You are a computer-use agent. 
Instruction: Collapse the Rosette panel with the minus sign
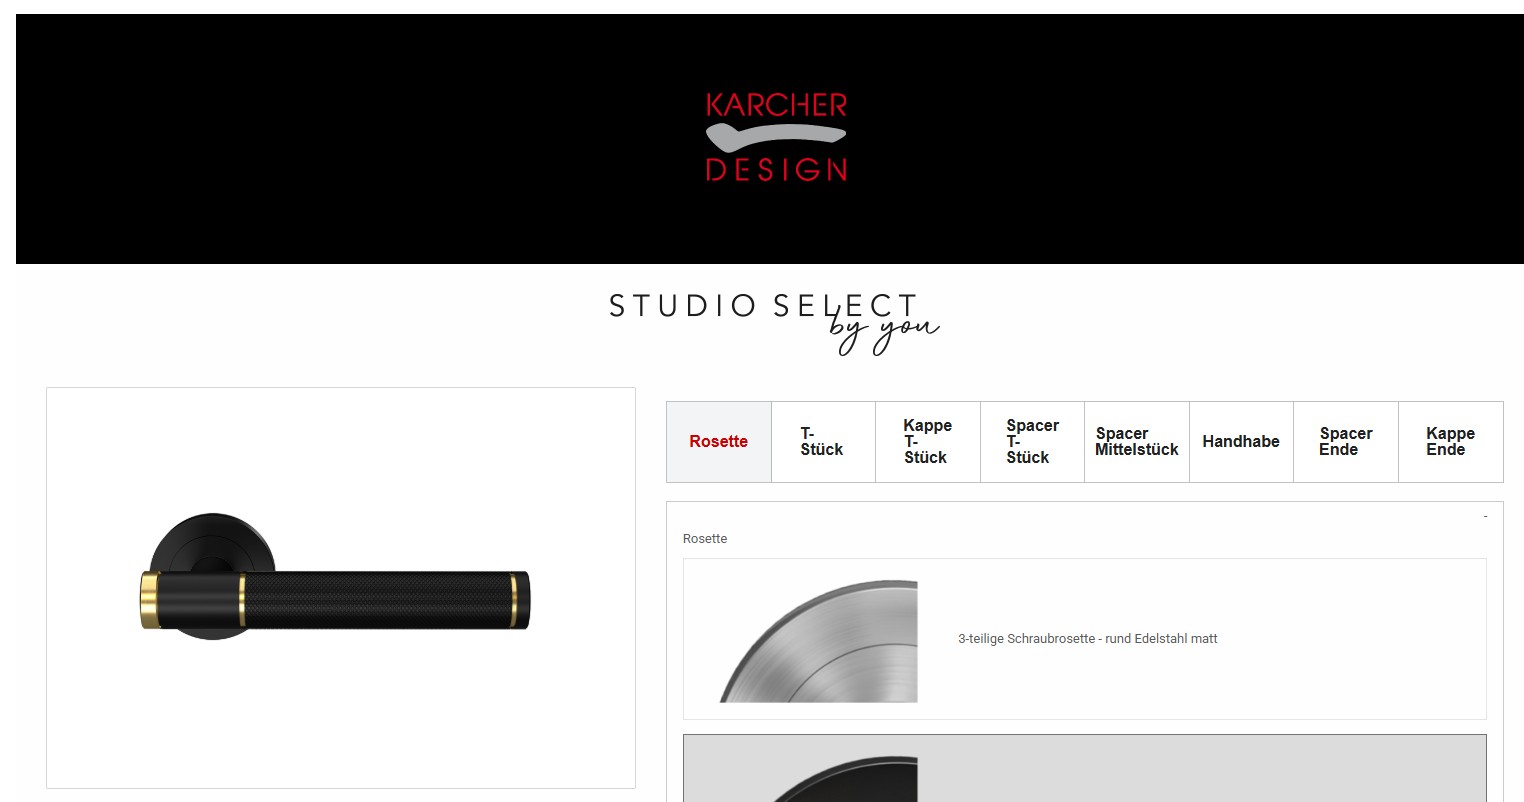click(x=1485, y=516)
